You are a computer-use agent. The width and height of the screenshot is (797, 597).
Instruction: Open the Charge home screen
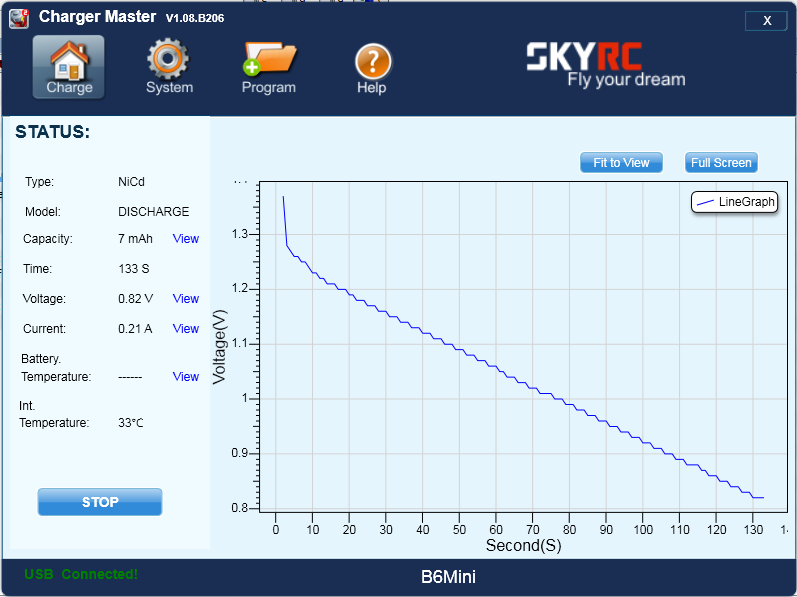tap(69, 67)
